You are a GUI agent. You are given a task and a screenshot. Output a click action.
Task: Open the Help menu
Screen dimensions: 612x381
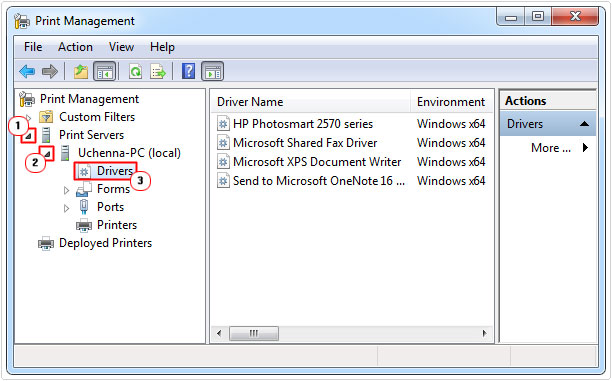tap(162, 47)
